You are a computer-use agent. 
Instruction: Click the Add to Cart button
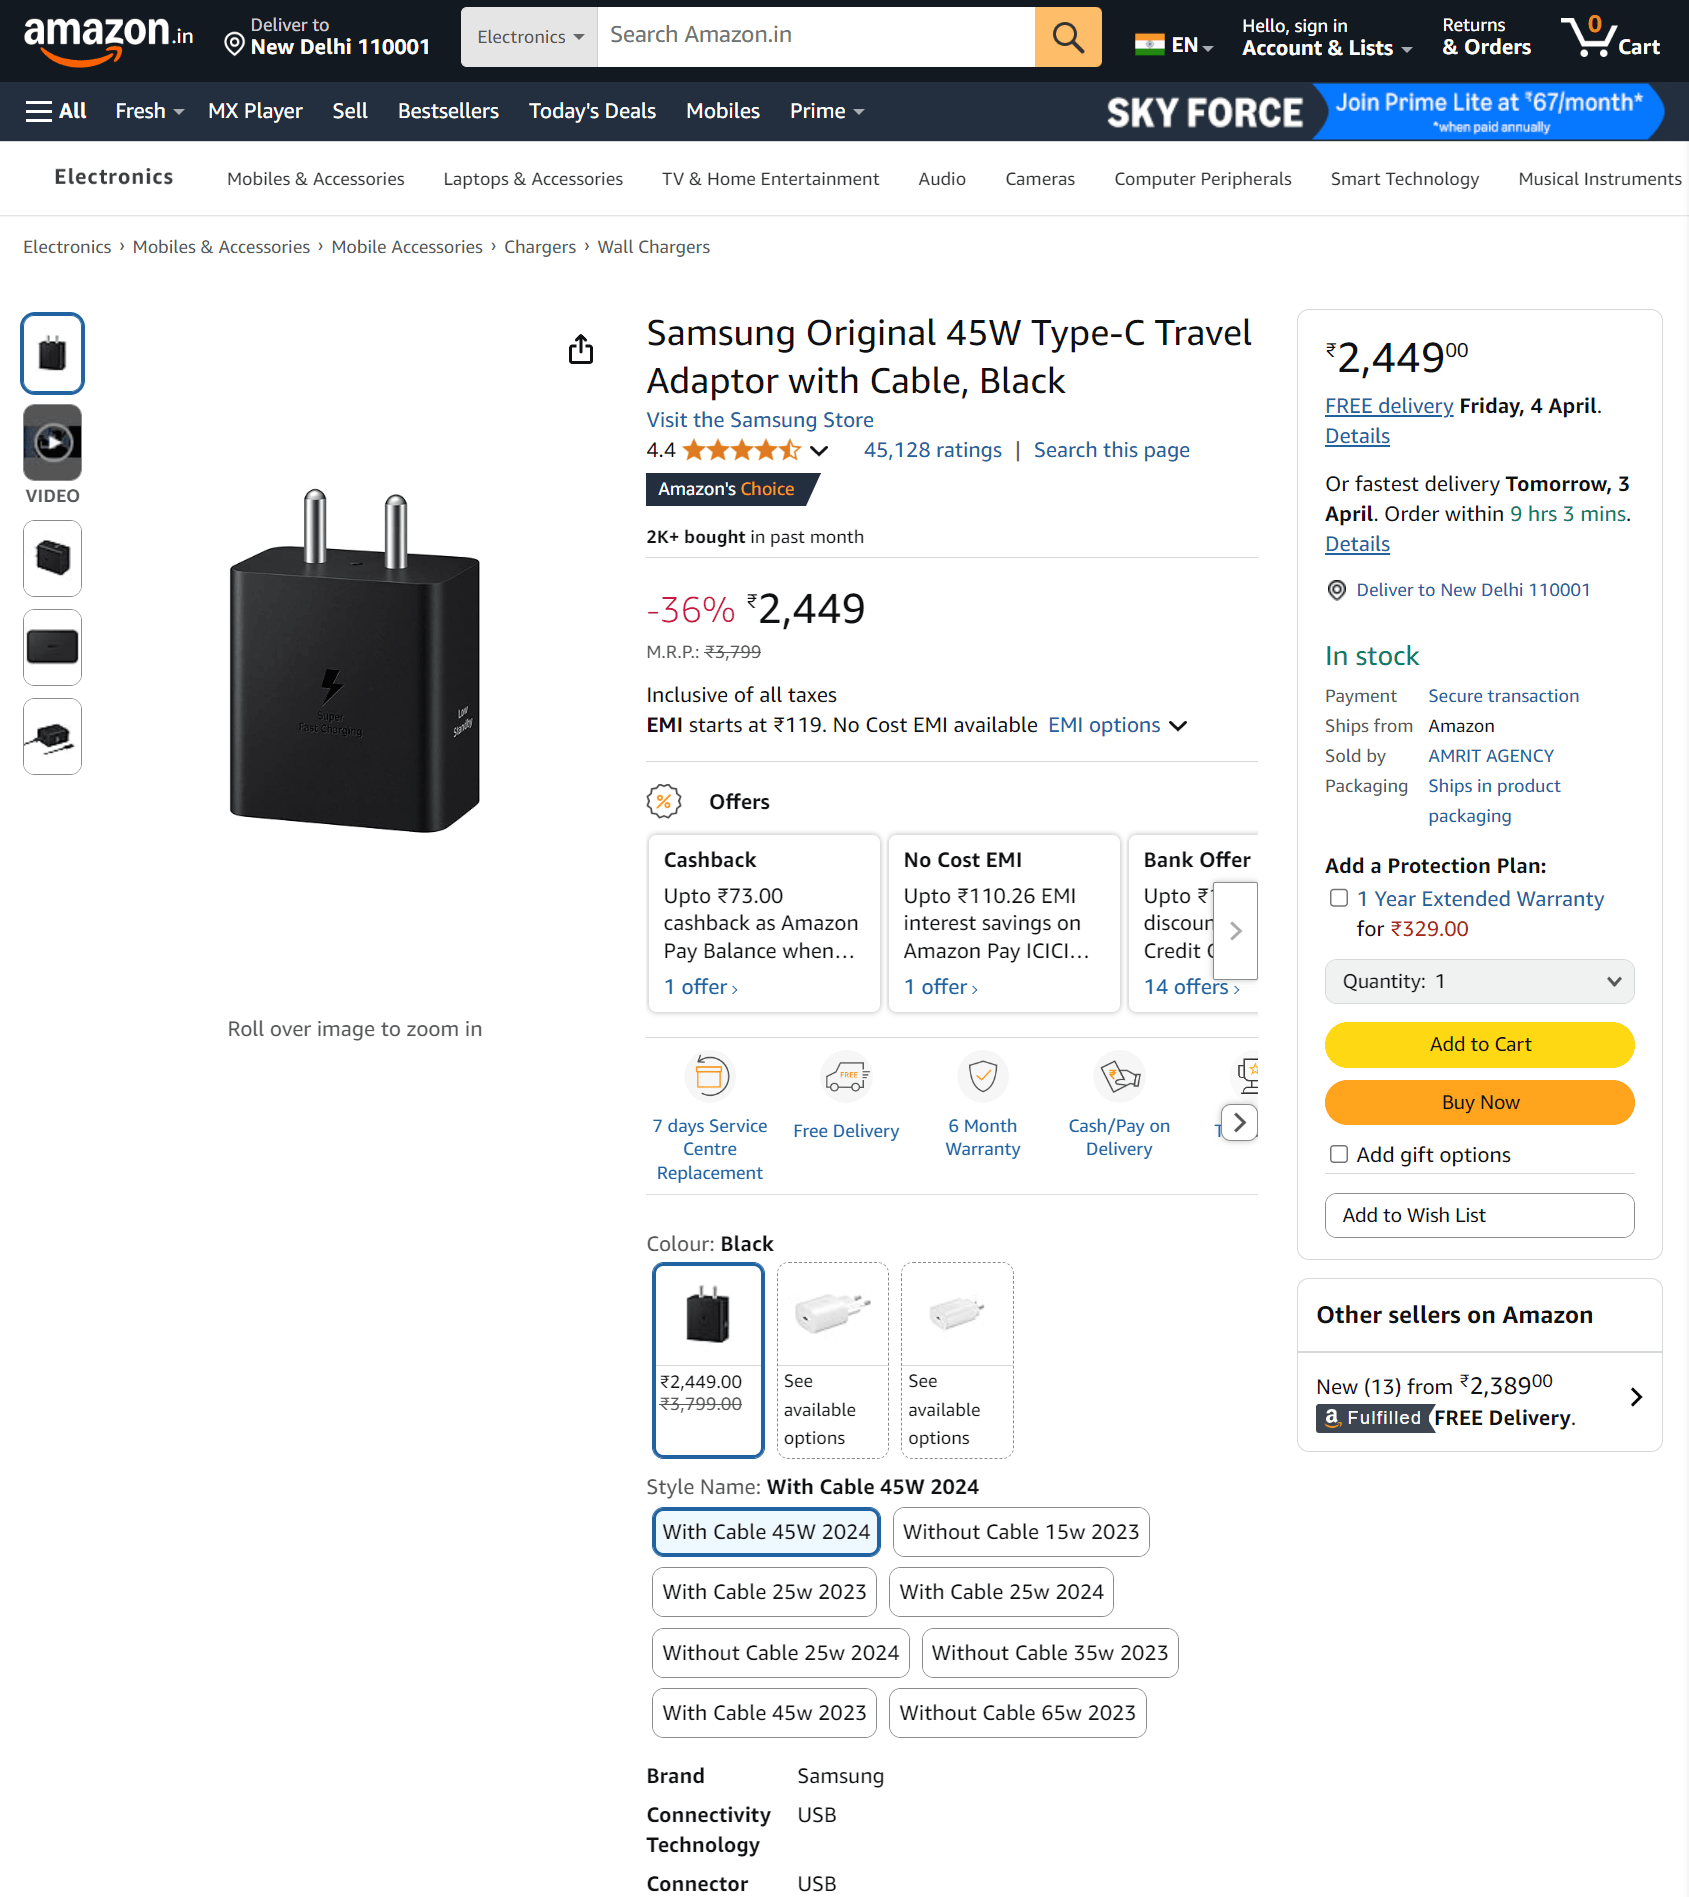(1479, 1044)
